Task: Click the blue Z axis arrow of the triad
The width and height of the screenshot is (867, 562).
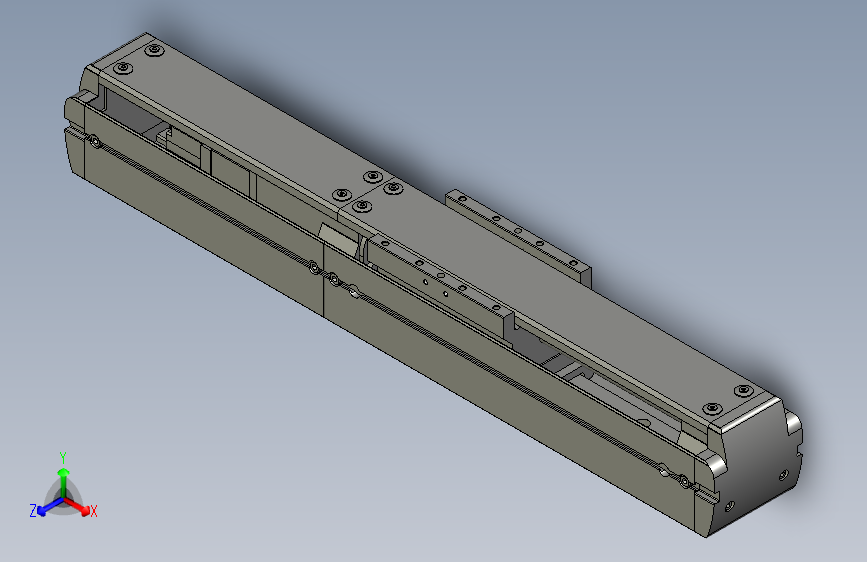Action: click(x=51, y=506)
